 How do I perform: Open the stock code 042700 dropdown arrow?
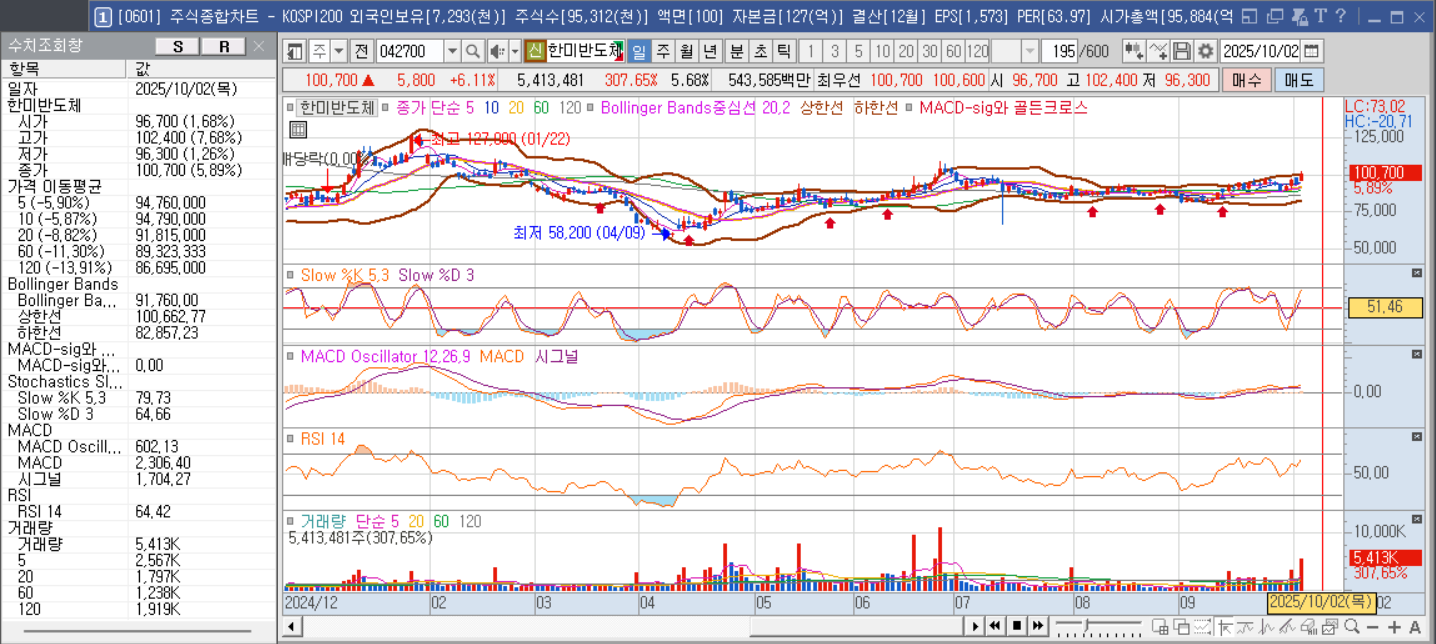(451, 52)
